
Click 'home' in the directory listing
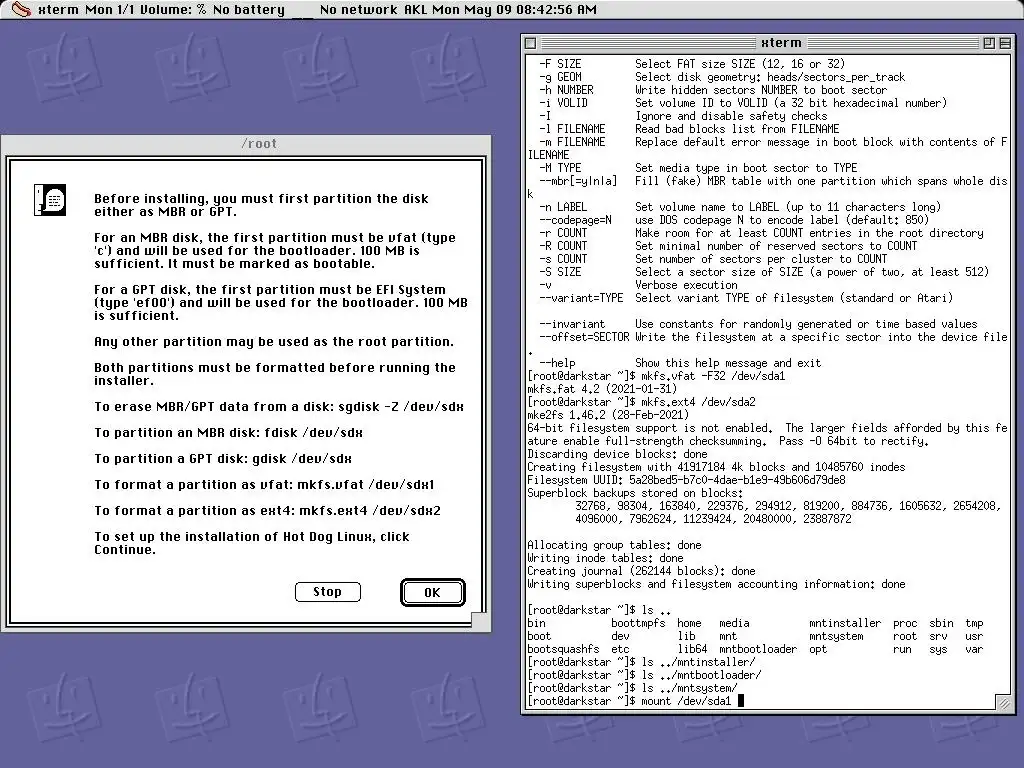689,623
